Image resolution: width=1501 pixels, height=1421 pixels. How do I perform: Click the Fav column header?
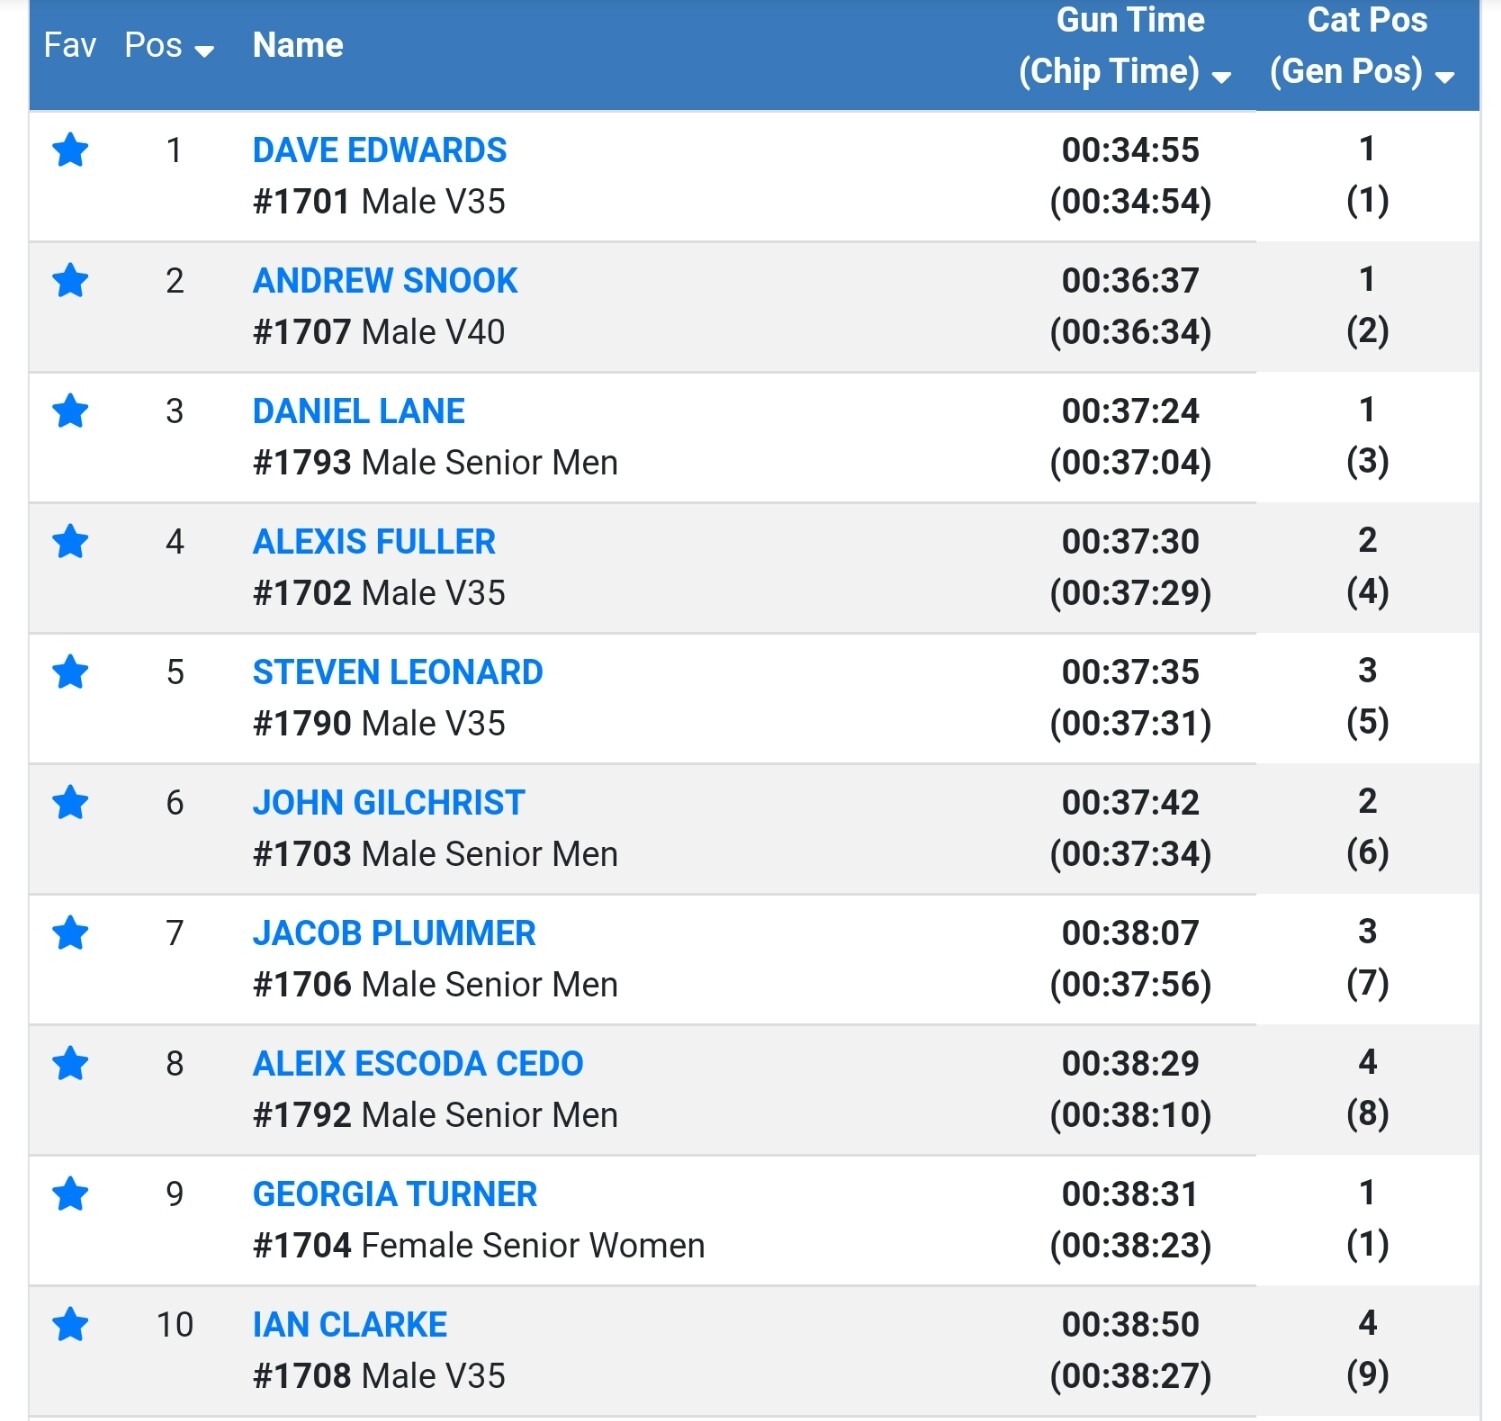pyautogui.click(x=70, y=45)
